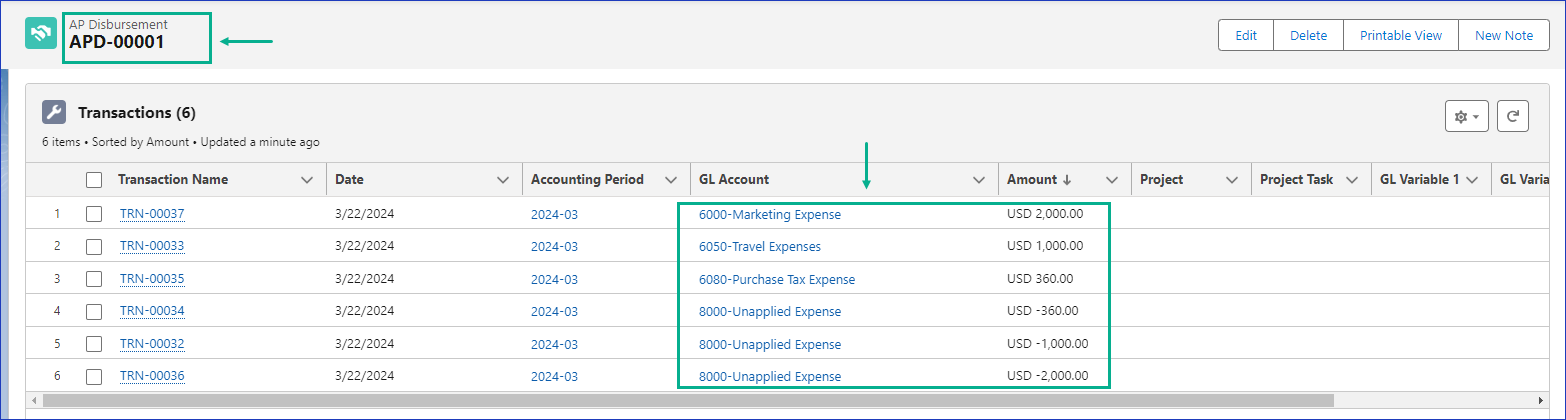Image resolution: width=1566 pixels, height=420 pixels.
Task: Open Printable View
Action: [1400, 35]
